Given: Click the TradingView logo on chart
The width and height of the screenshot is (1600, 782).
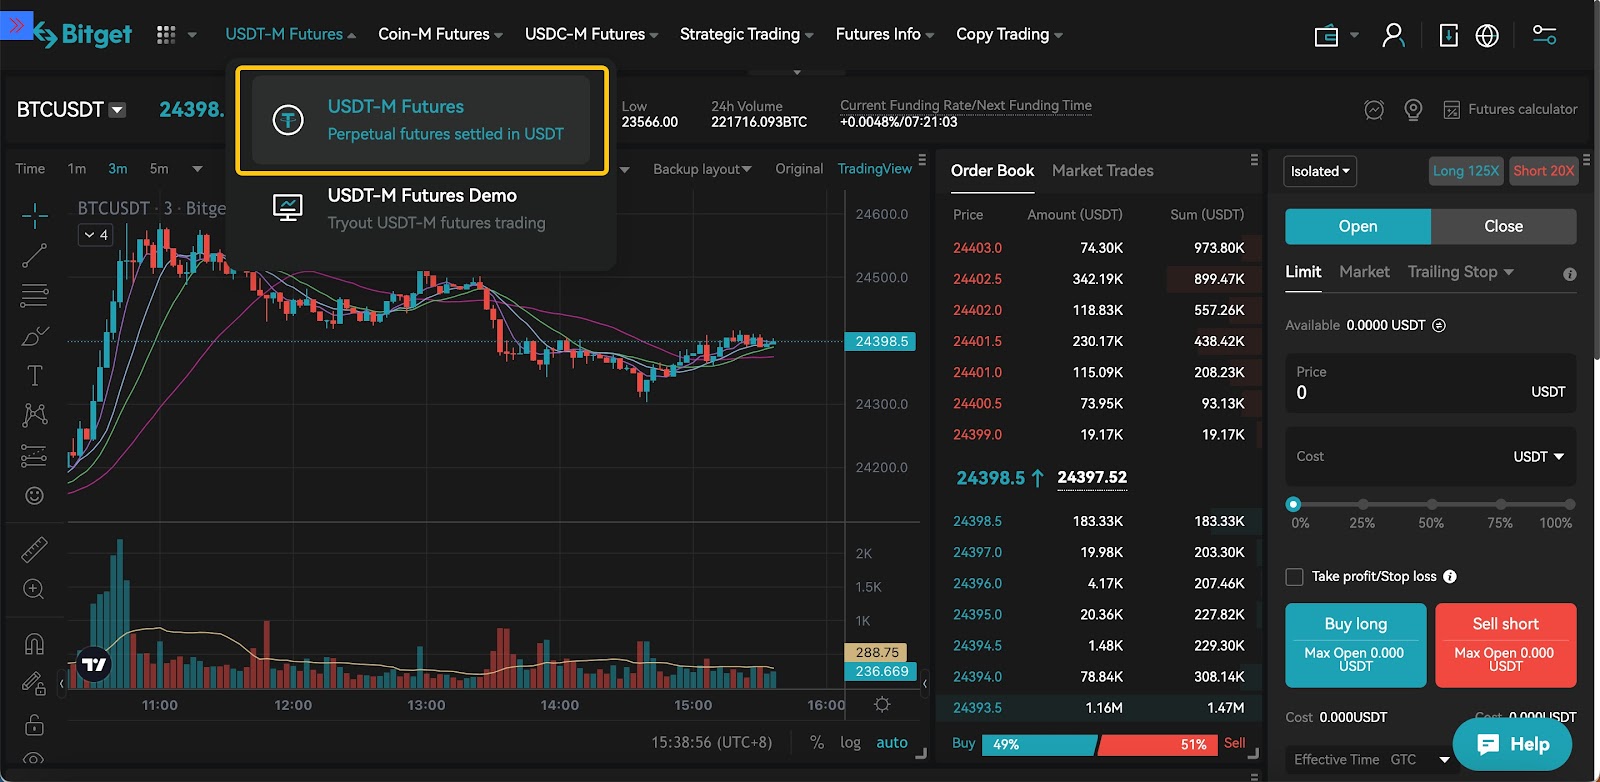Looking at the screenshot, I should point(94,664).
